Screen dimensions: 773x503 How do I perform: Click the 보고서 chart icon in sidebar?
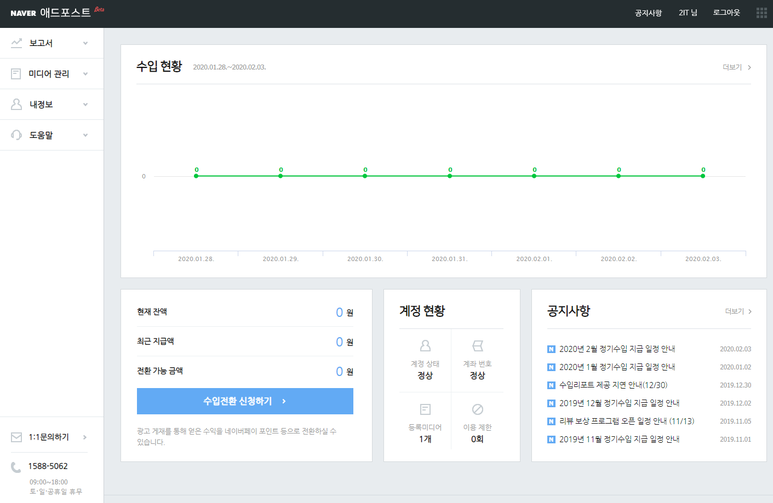pos(16,43)
